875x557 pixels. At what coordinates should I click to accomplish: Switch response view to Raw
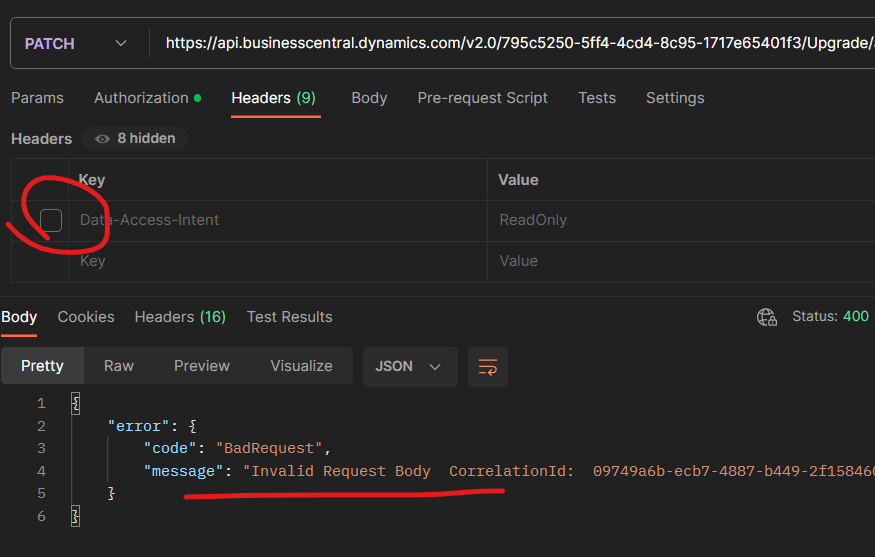pos(118,366)
